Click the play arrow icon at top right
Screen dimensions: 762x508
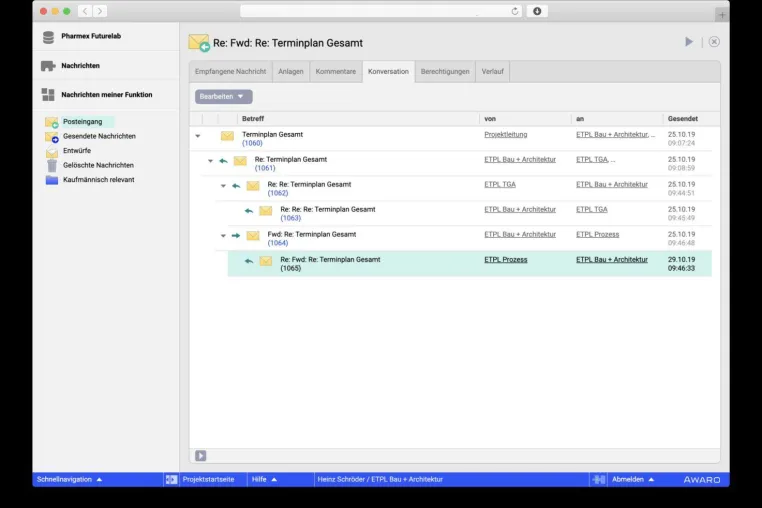(x=689, y=42)
